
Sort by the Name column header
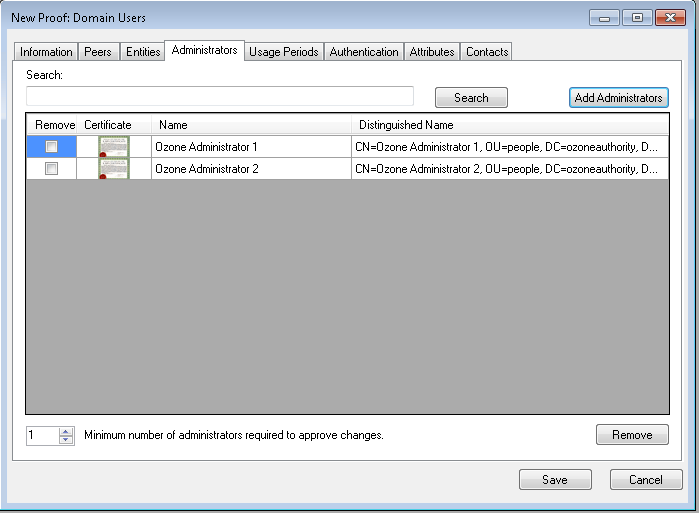coord(251,125)
